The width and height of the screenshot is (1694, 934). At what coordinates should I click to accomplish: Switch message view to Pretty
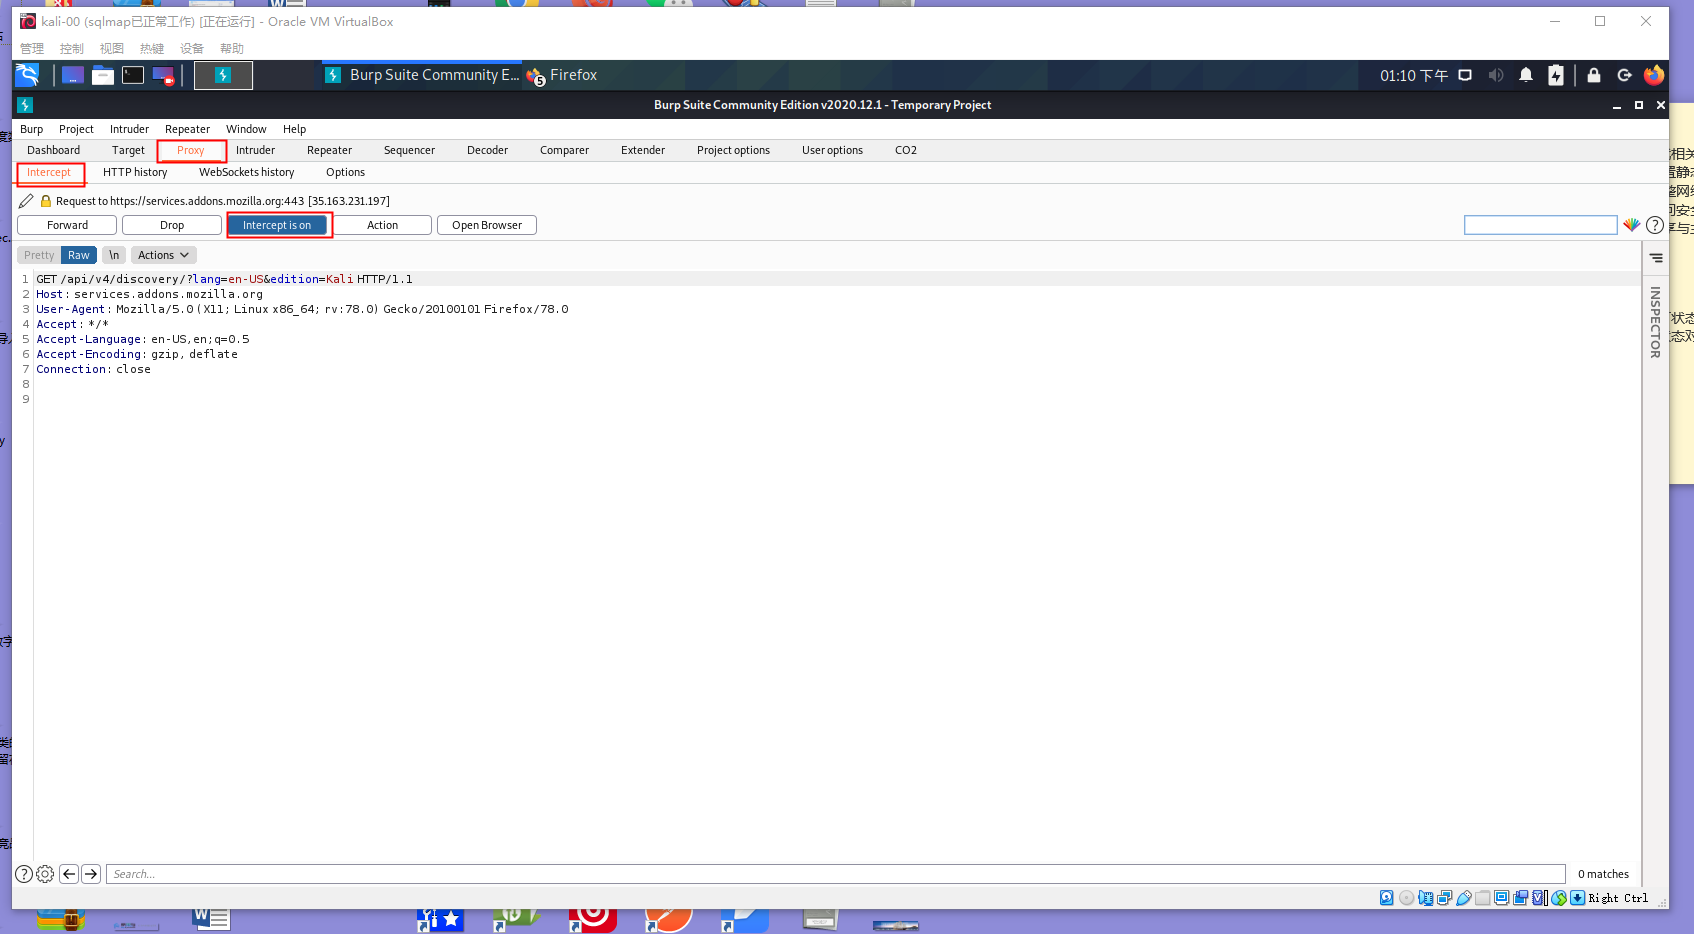[x=39, y=255]
